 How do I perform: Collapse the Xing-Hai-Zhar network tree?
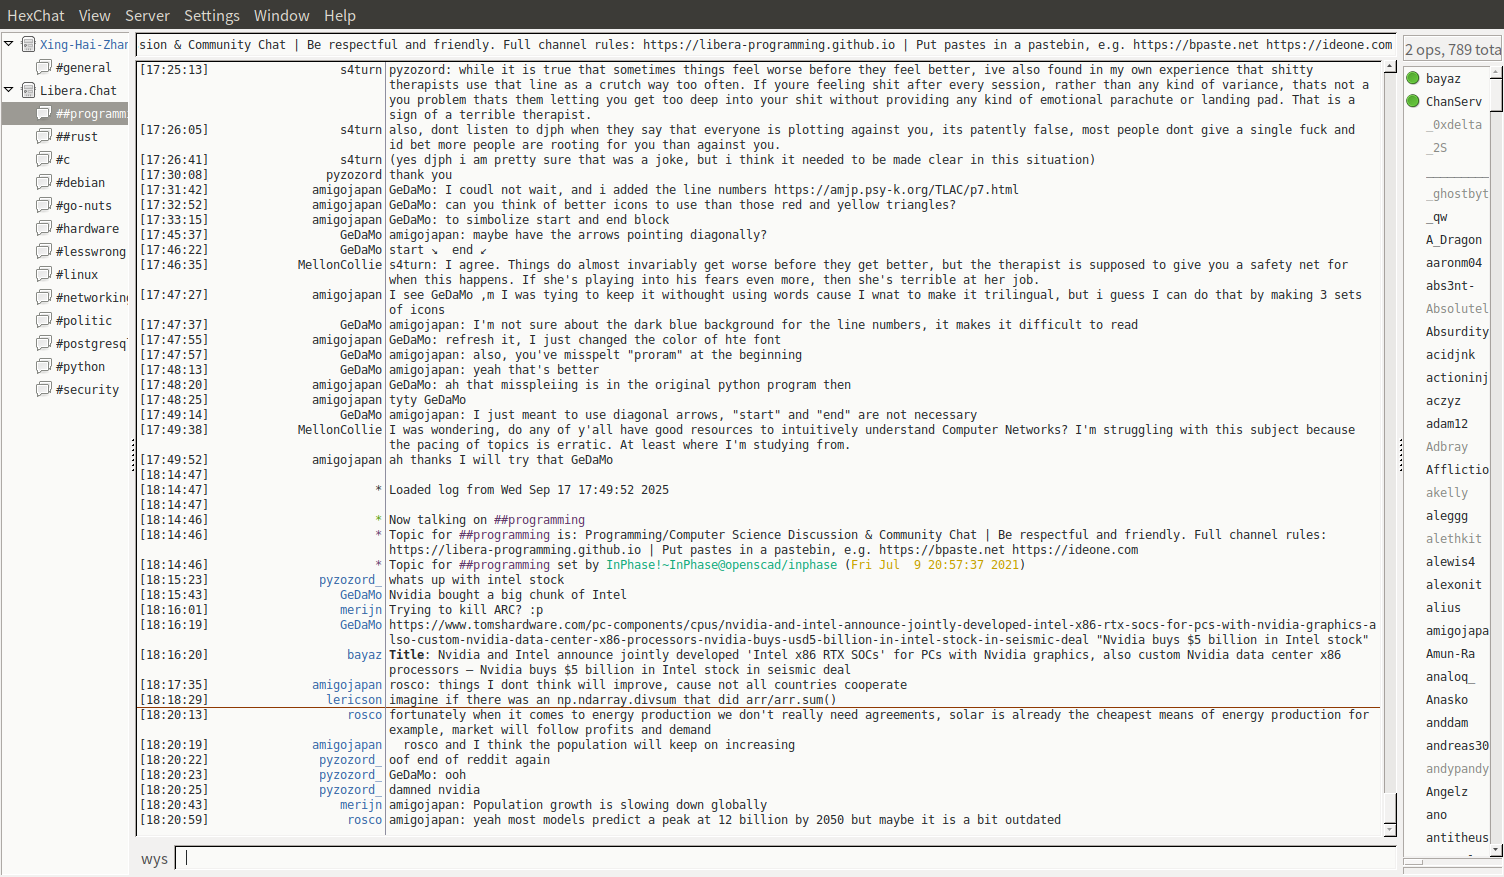[9, 44]
